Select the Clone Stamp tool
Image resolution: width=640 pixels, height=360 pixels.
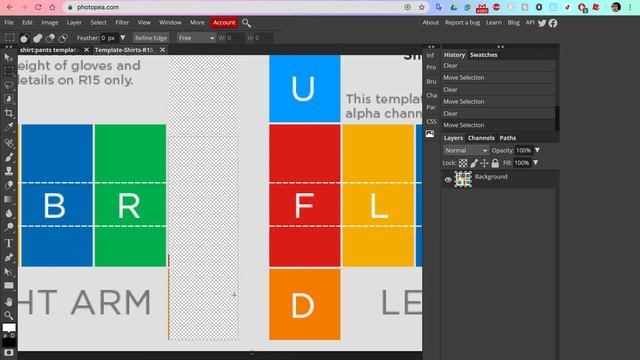pyautogui.click(x=9, y=171)
